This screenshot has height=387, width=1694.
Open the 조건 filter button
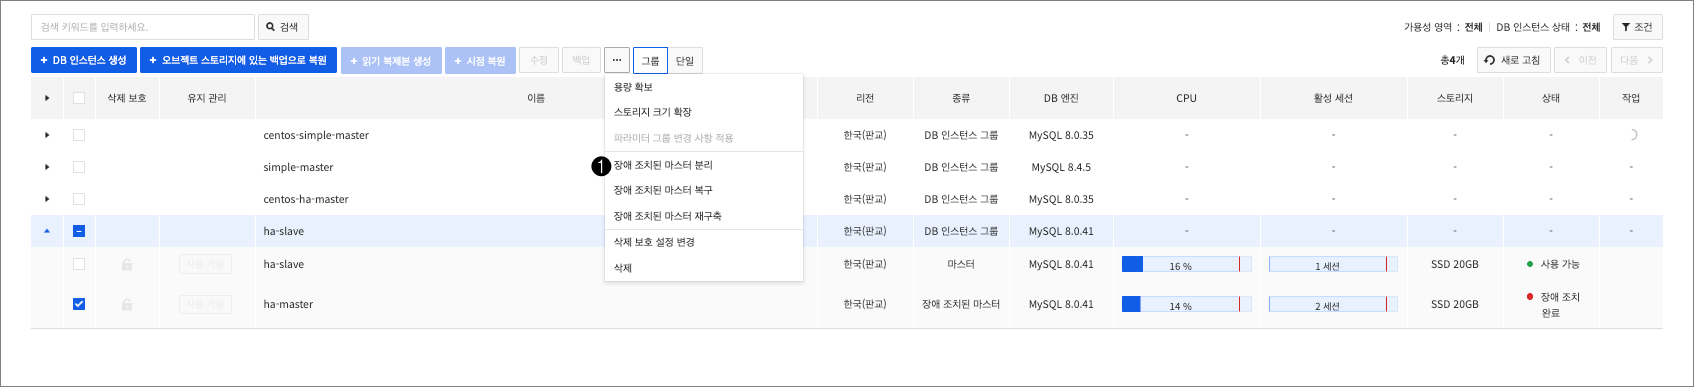point(1637,27)
